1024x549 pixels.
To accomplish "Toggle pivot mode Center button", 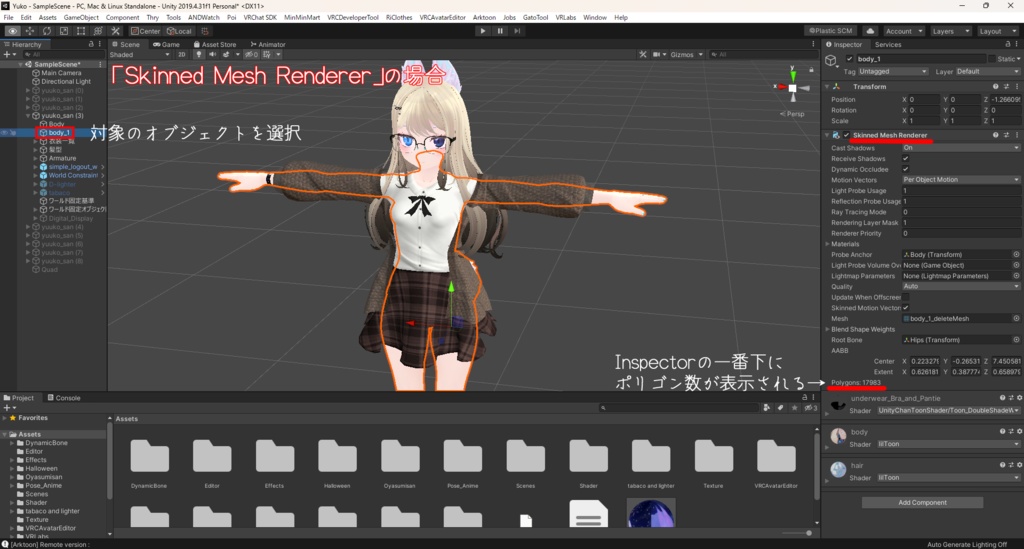I will (145, 31).
